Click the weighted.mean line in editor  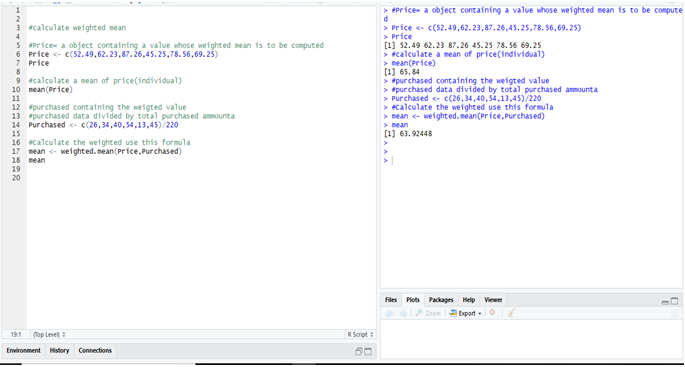(x=105, y=152)
